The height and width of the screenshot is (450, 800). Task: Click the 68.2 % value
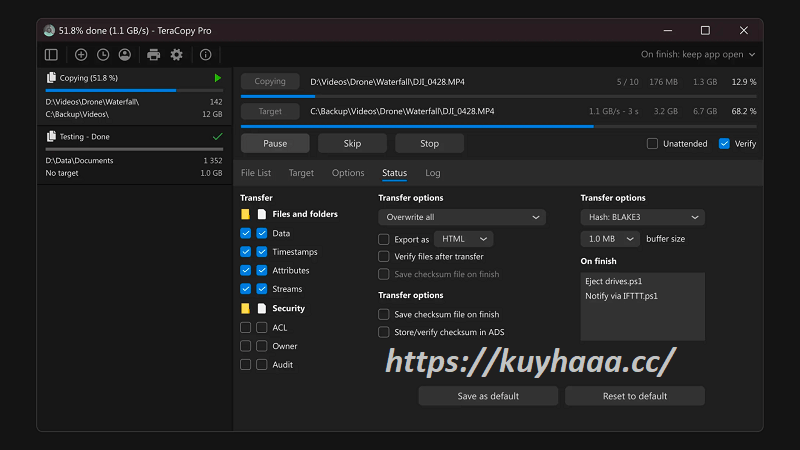pyautogui.click(x=744, y=111)
